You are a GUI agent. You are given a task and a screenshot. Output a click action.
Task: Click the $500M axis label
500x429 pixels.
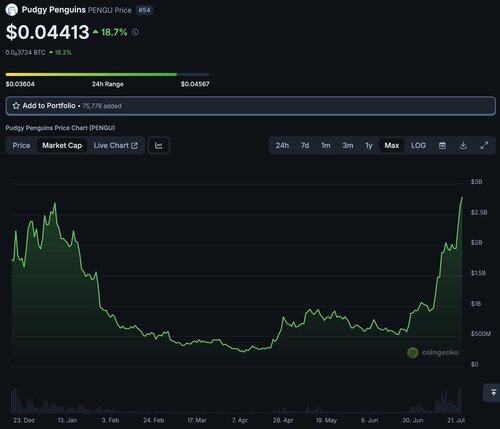tap(481, 334)
